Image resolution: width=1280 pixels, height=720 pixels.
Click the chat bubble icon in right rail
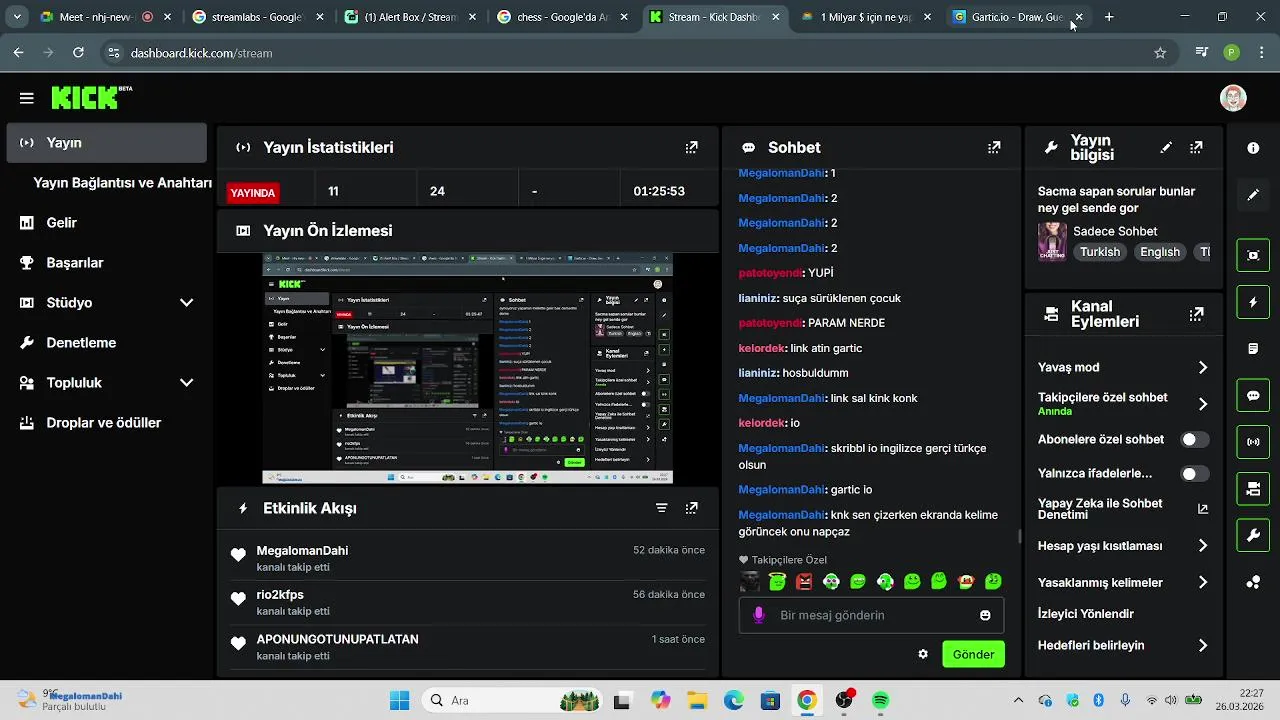[x=1253, y=395]
